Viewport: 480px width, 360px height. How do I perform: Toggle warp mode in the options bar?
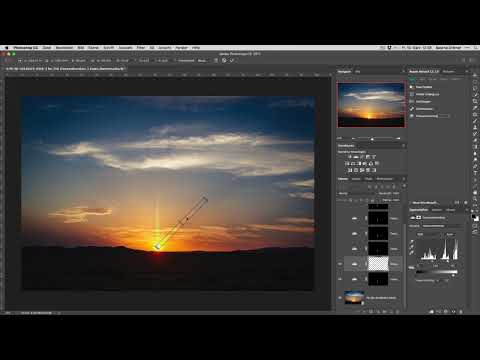click(216, 60)
